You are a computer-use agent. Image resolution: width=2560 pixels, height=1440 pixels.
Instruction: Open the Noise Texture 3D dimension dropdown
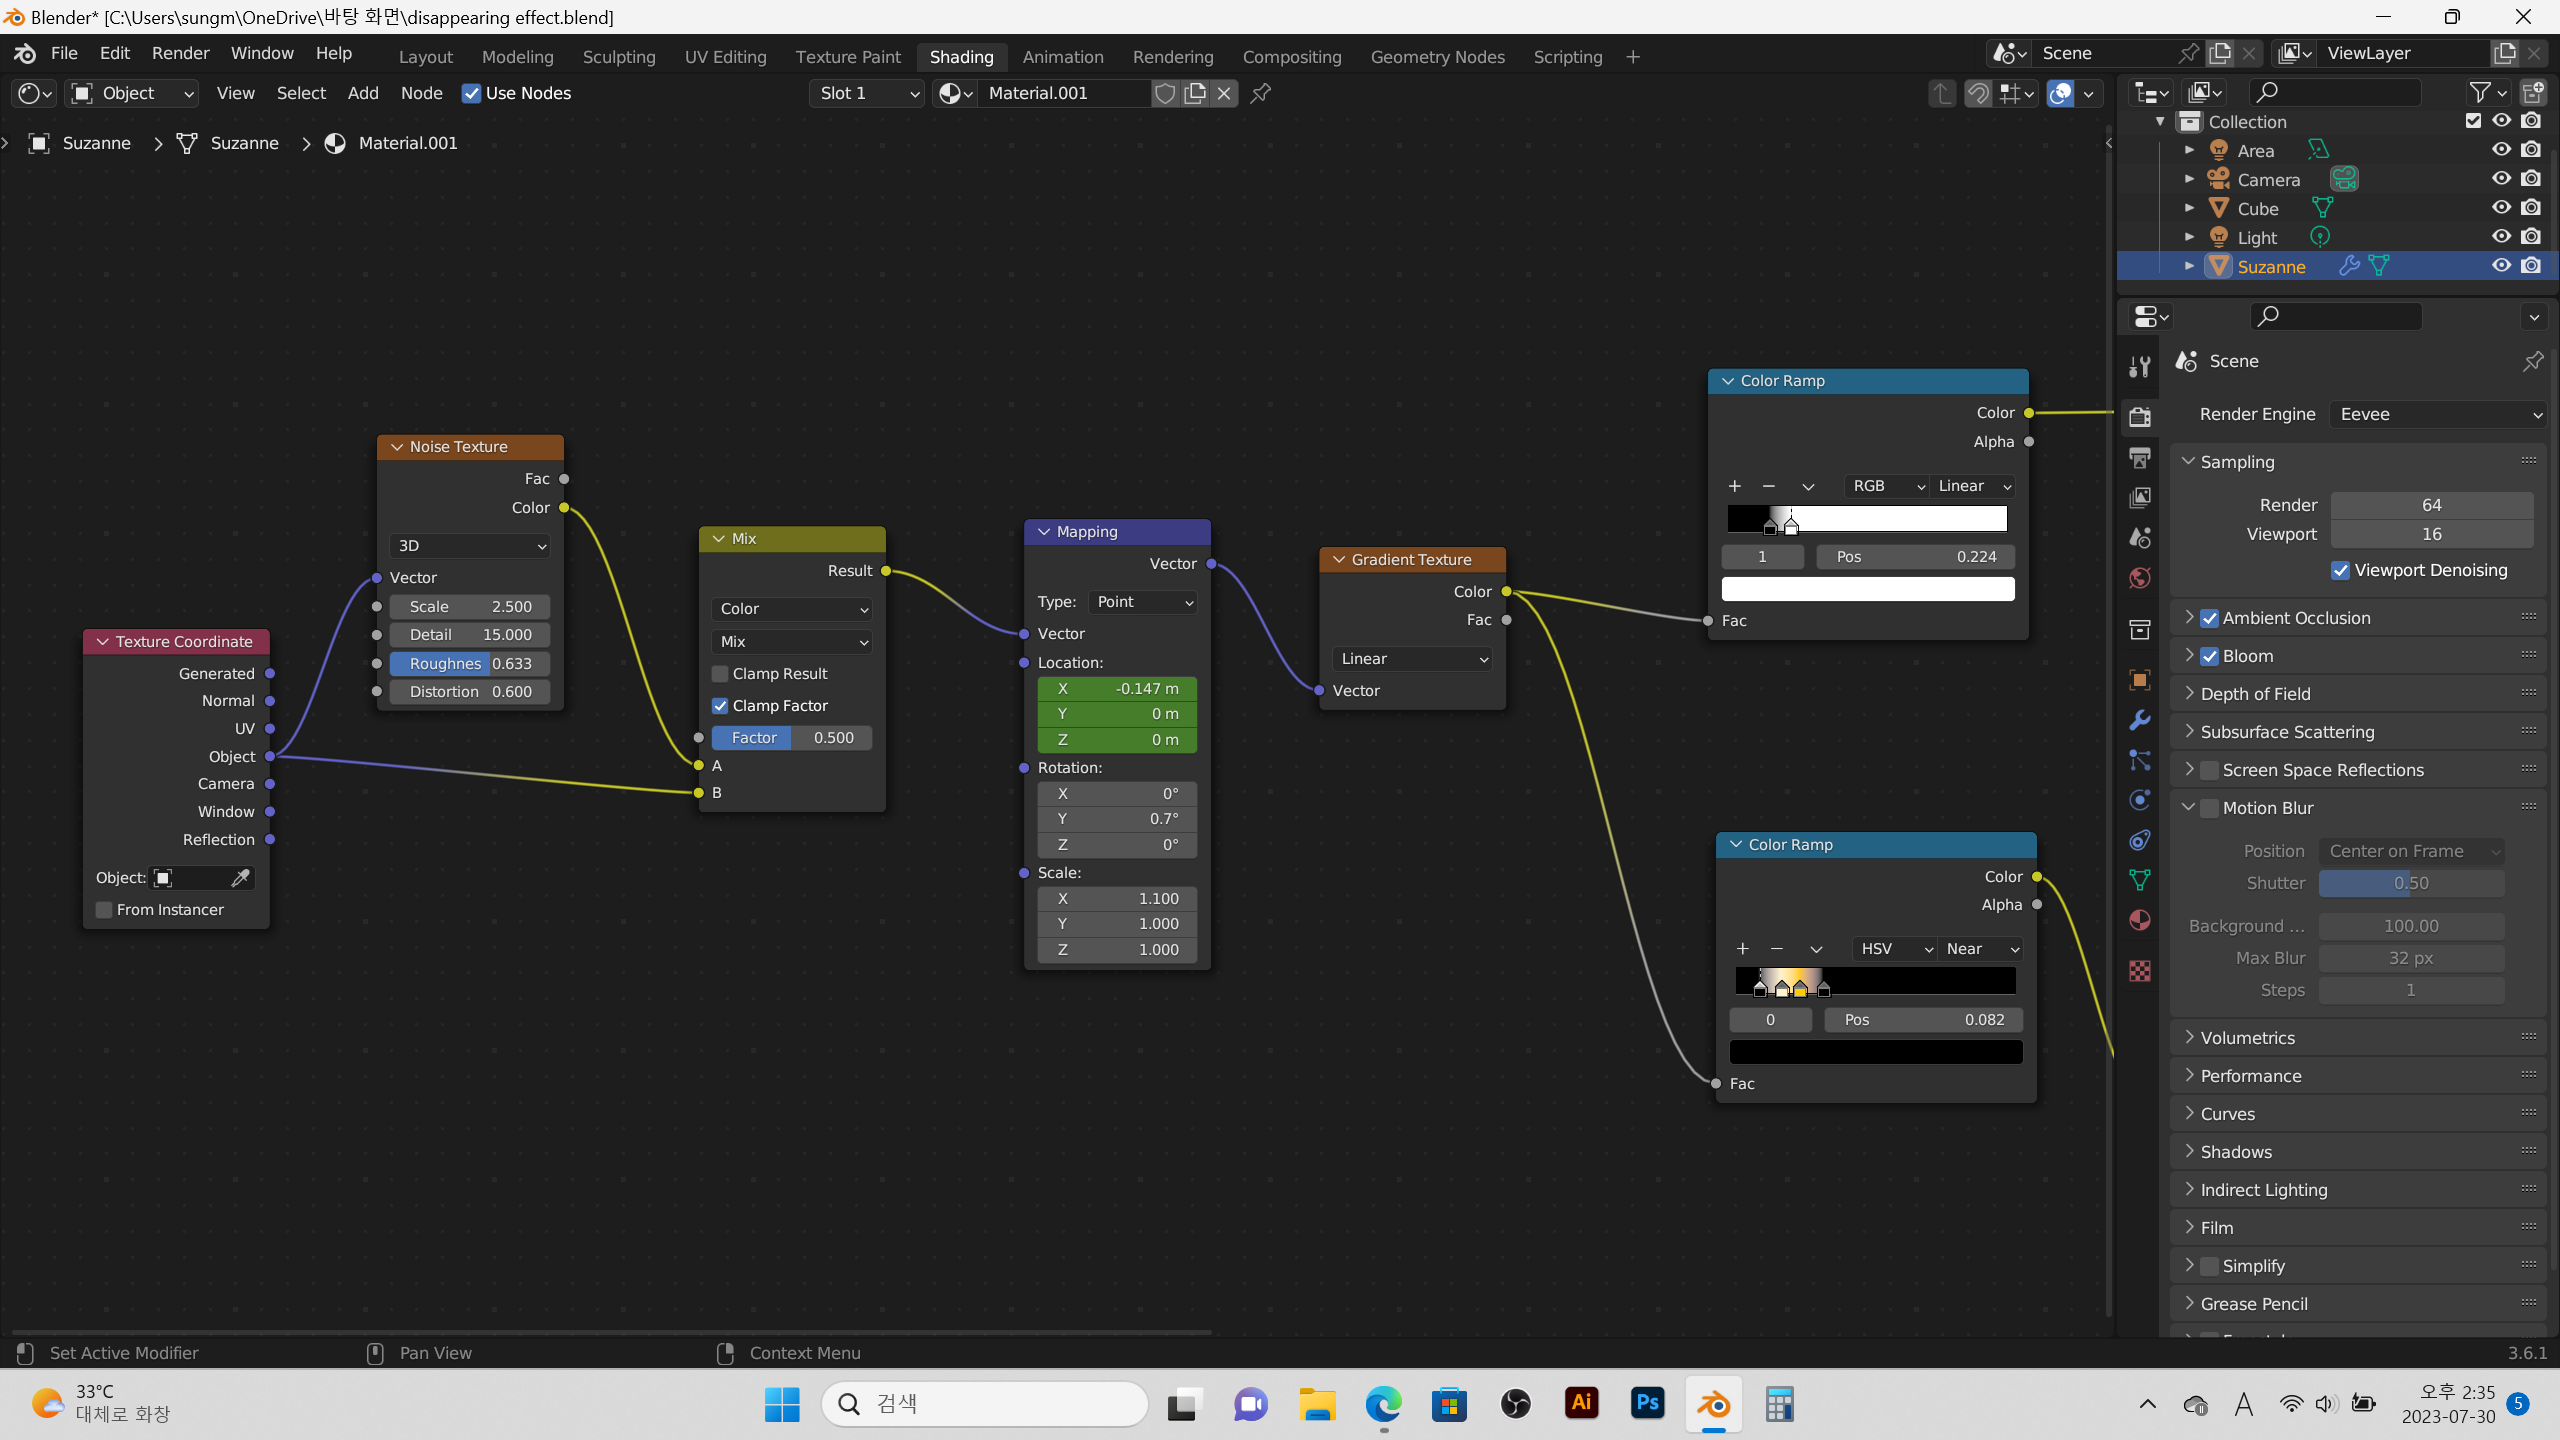(x=471, y=546)
